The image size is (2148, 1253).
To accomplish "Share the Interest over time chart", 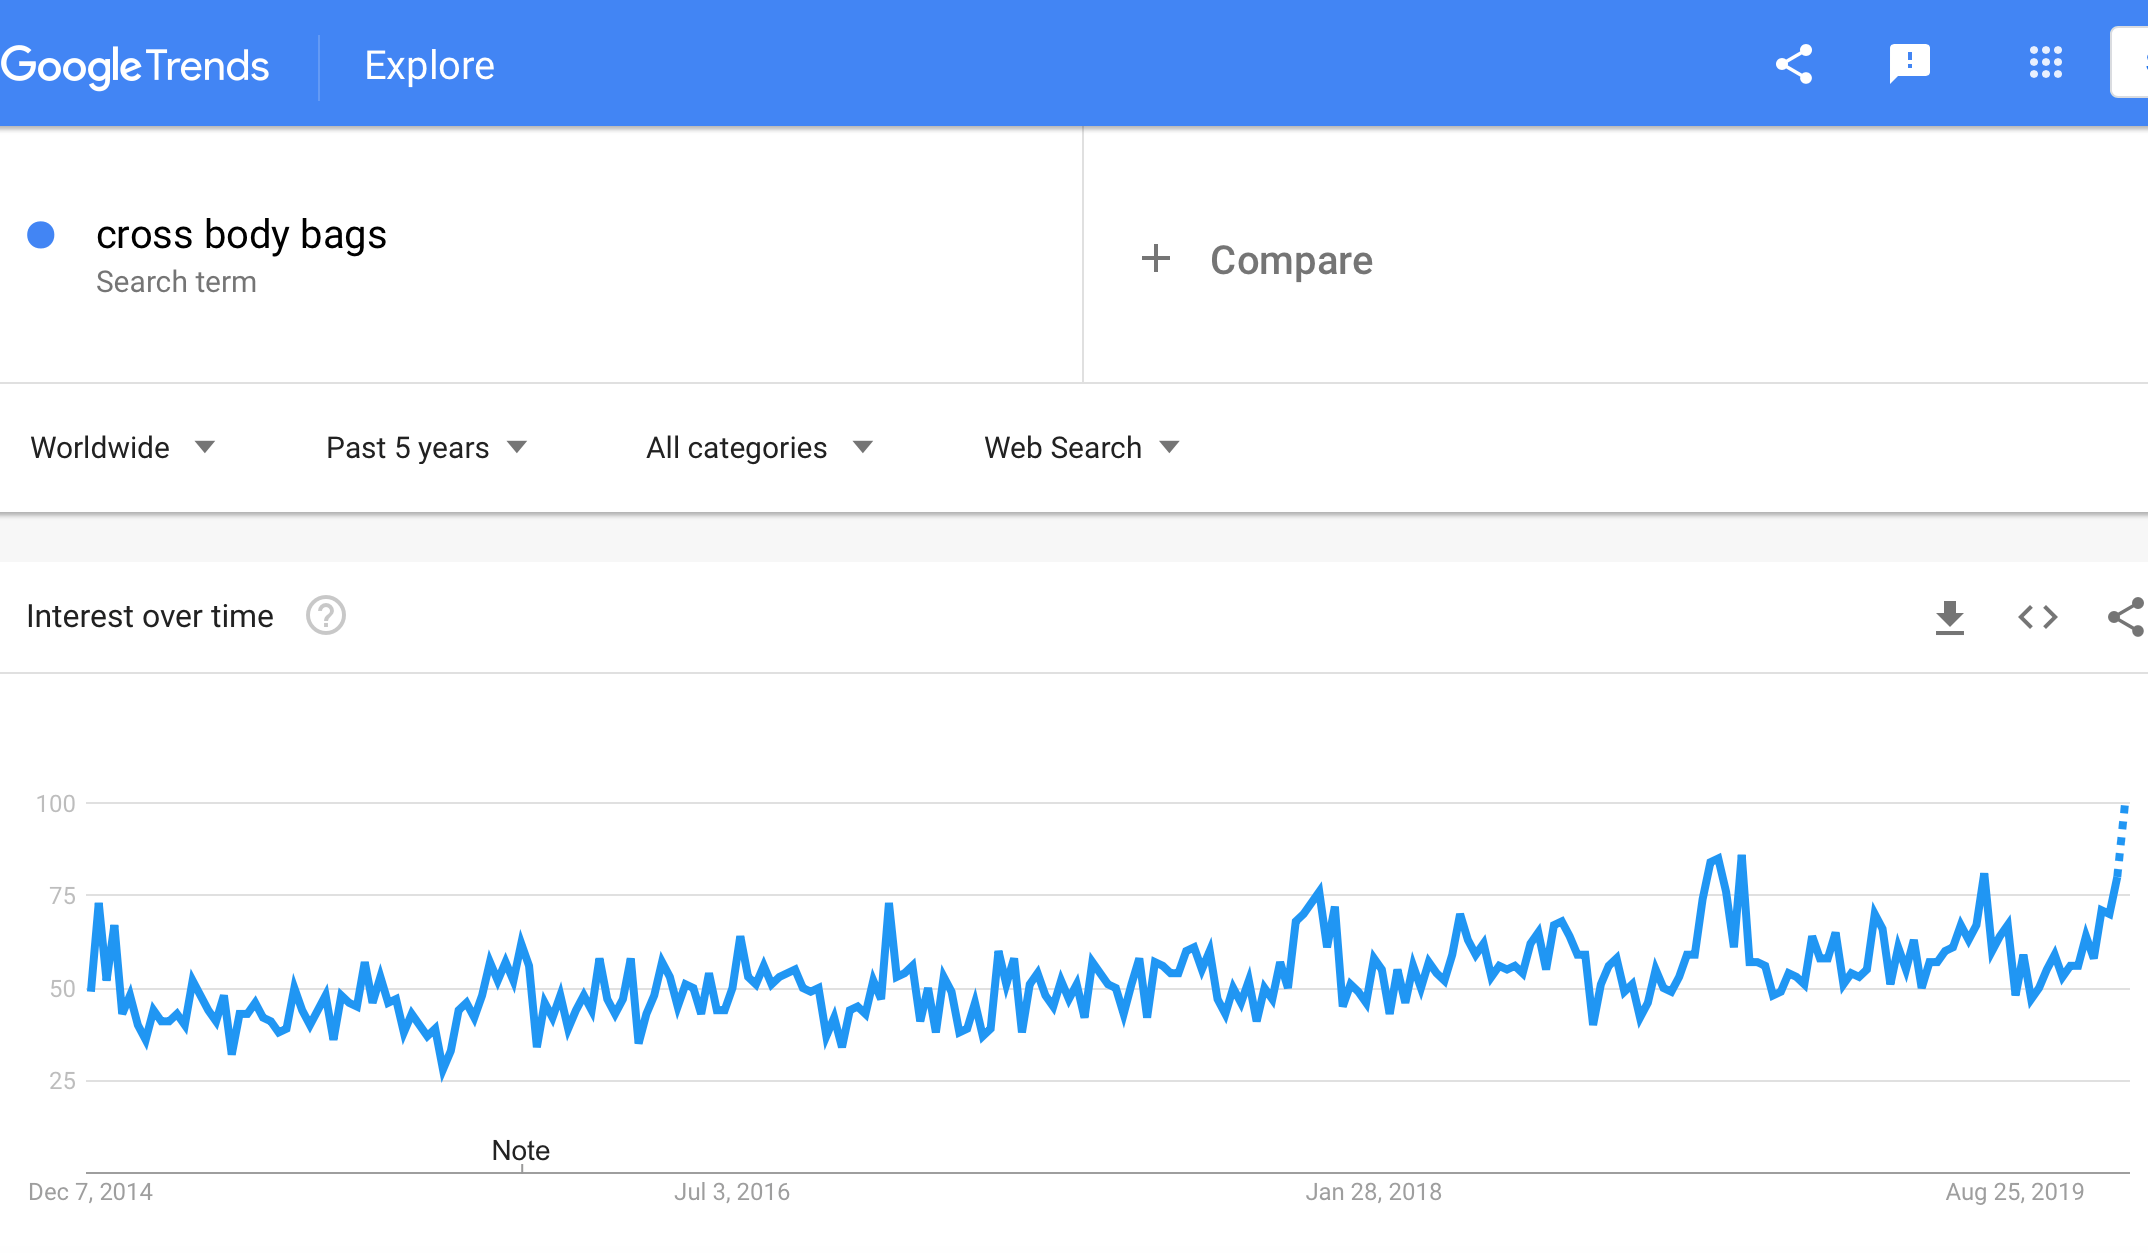I will coord(2126,617).
